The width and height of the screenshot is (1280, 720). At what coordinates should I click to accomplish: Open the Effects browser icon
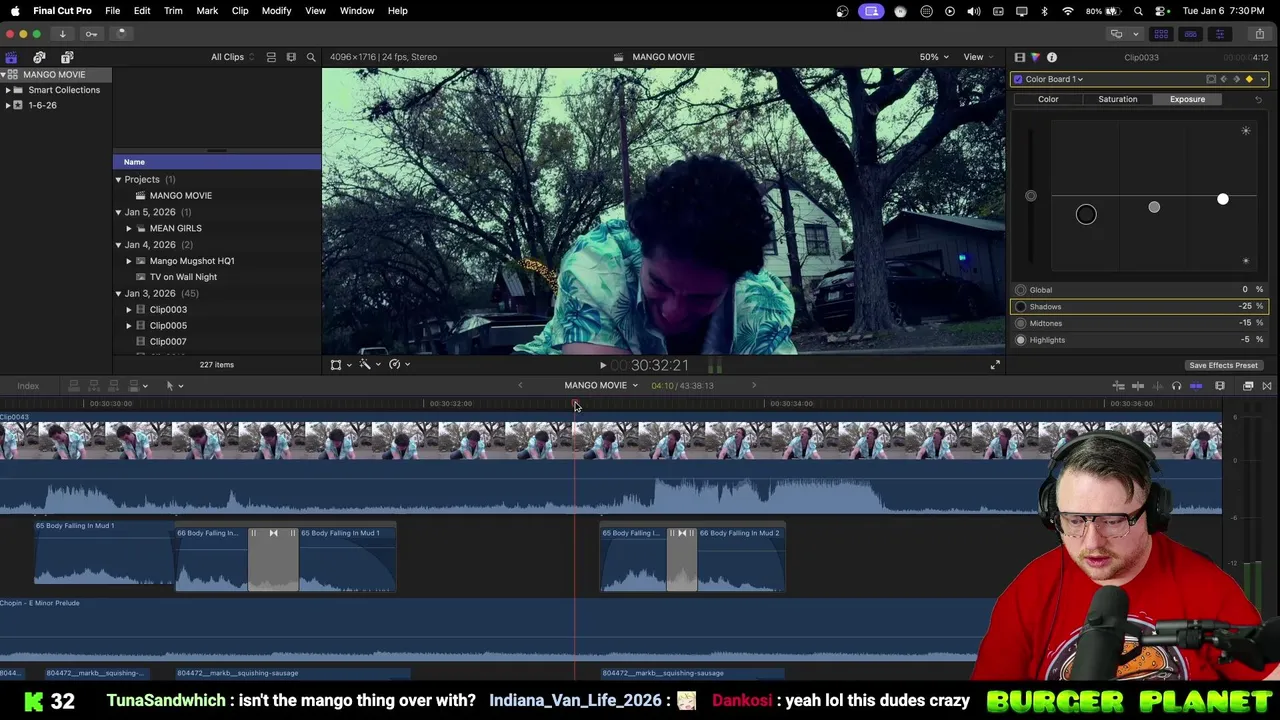tap(1248, 385)
